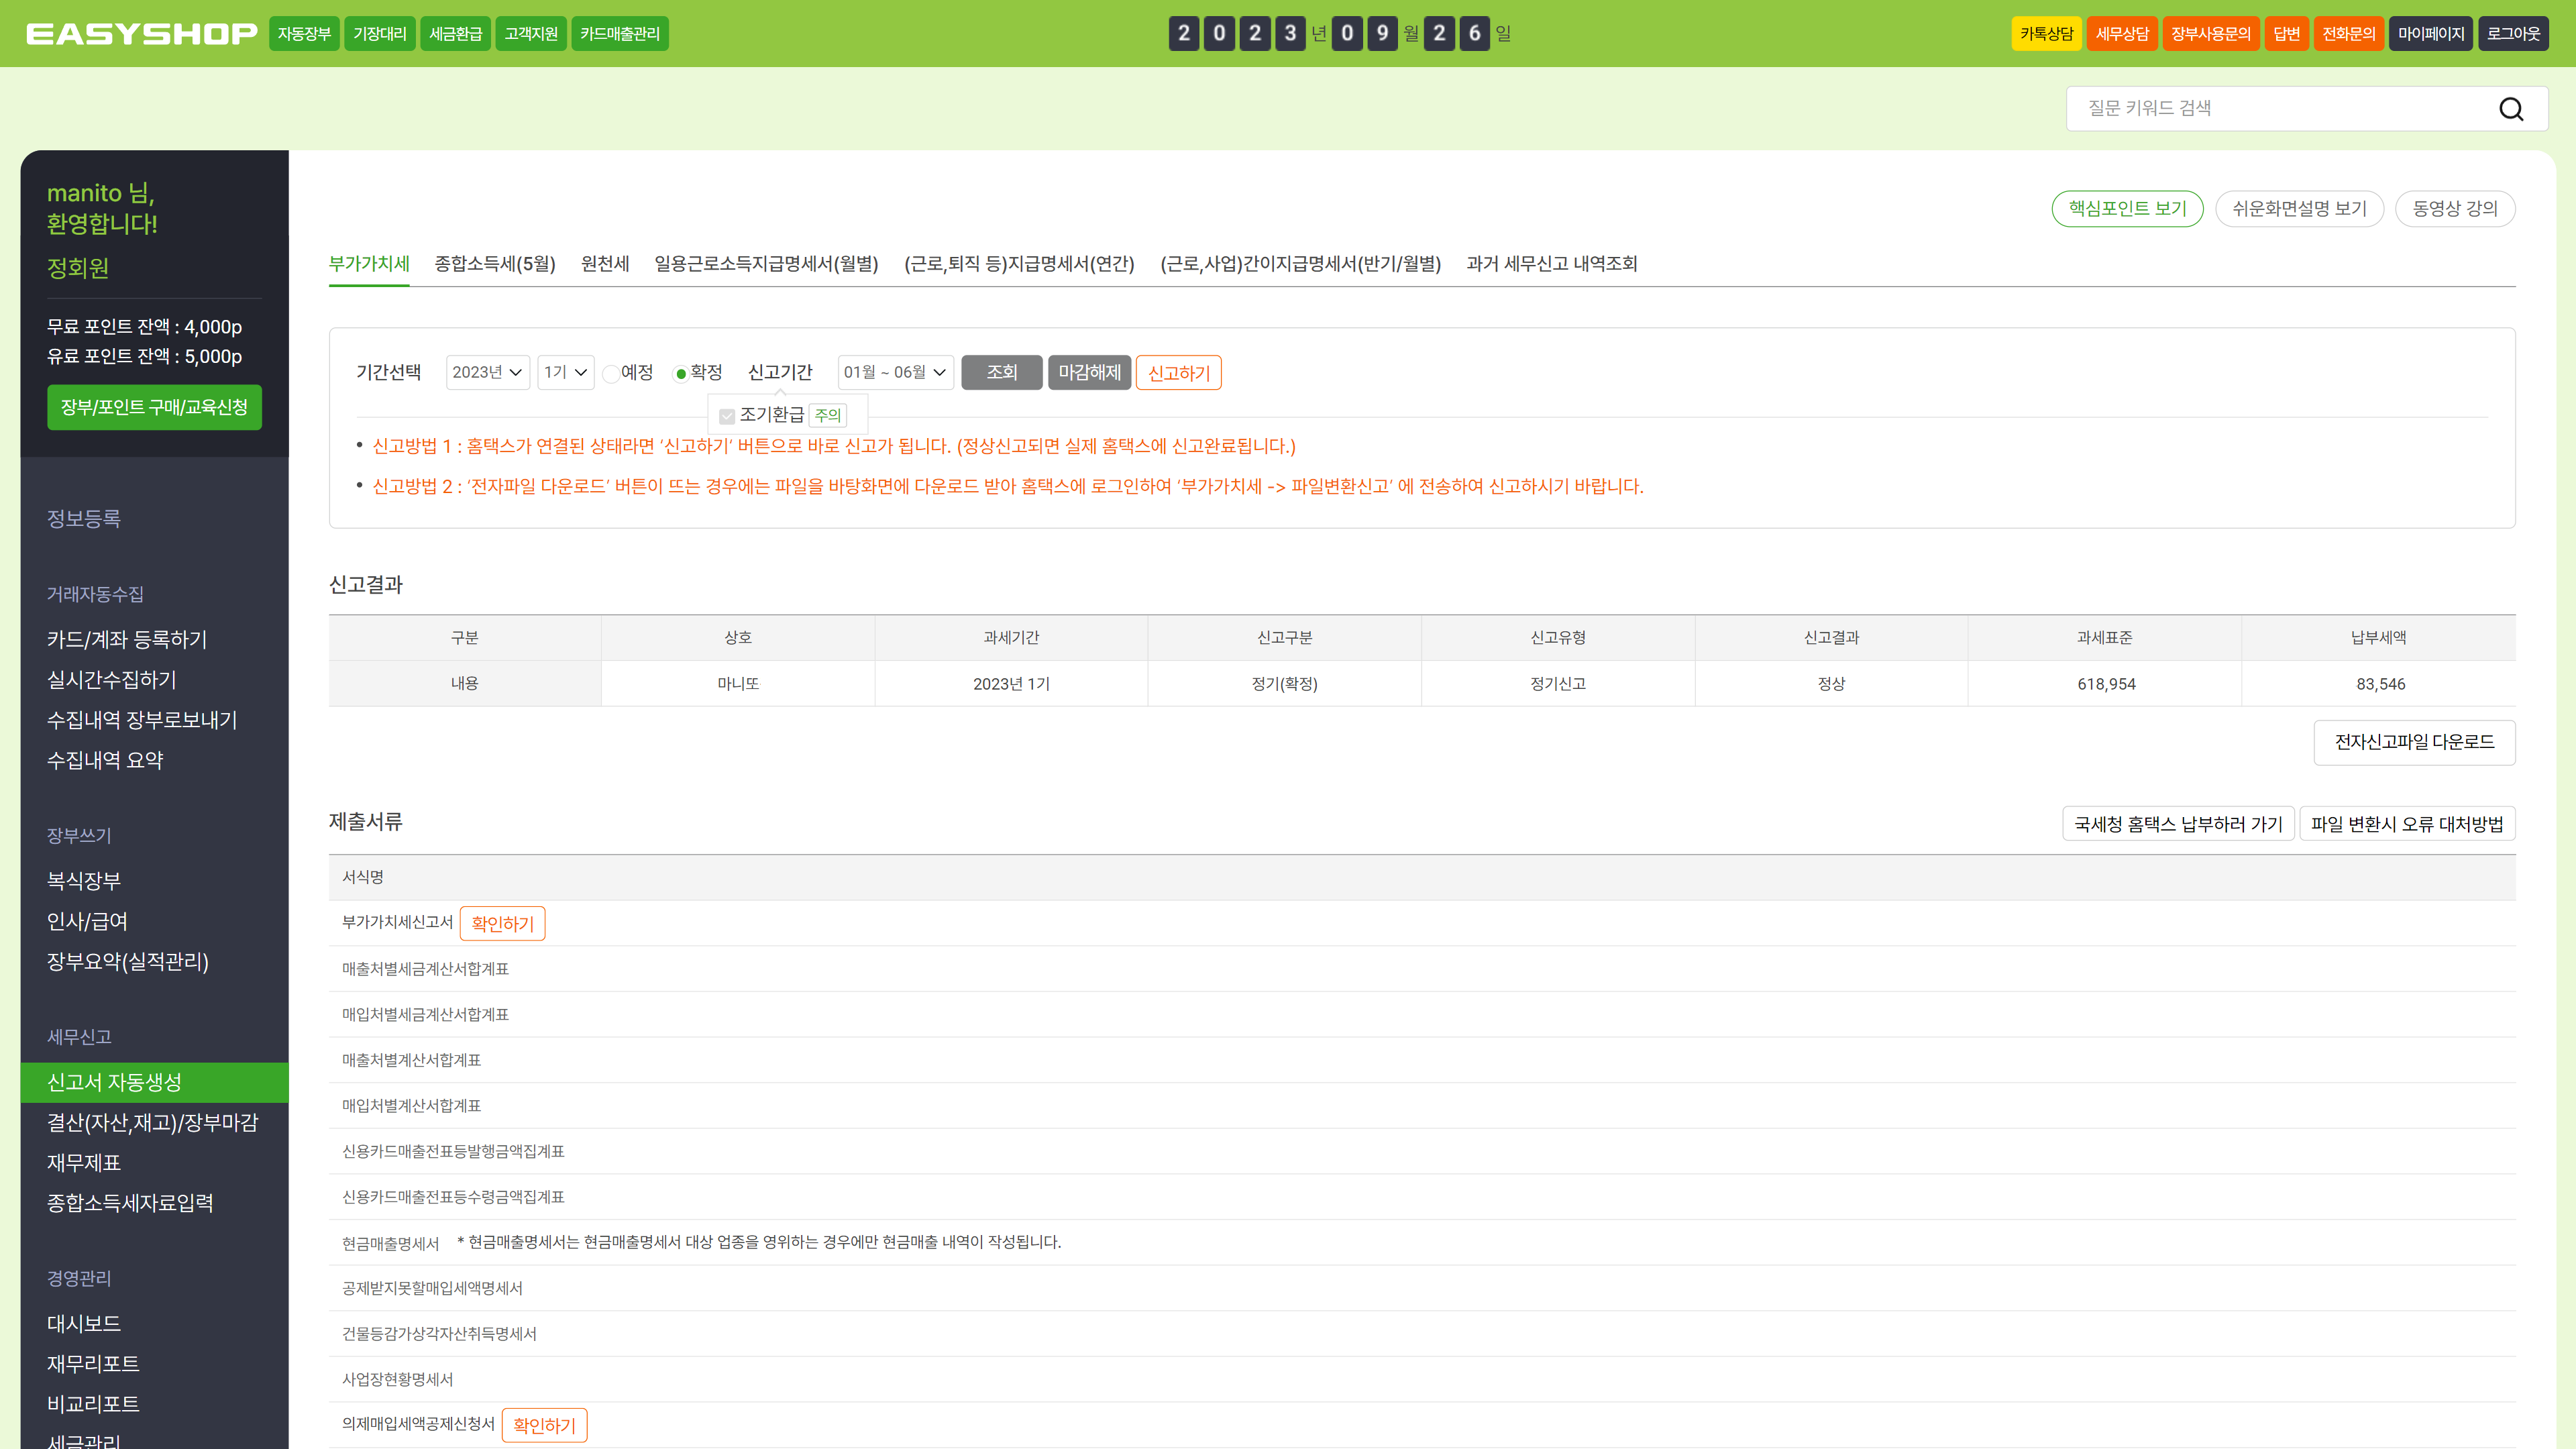The image size is (2576, 1449).
Task: Open the 2023년 year dropdown
Action: click(487, 372)
